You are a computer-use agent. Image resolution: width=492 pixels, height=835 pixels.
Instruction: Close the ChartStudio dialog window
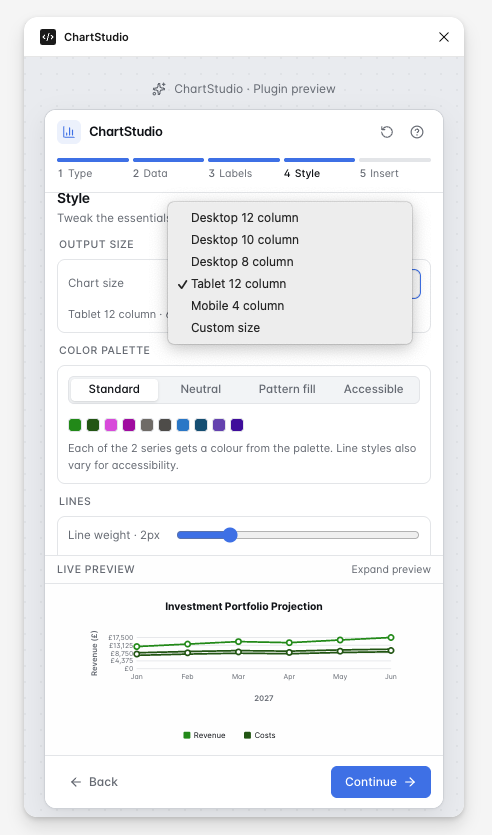click(x=444, y=37)
